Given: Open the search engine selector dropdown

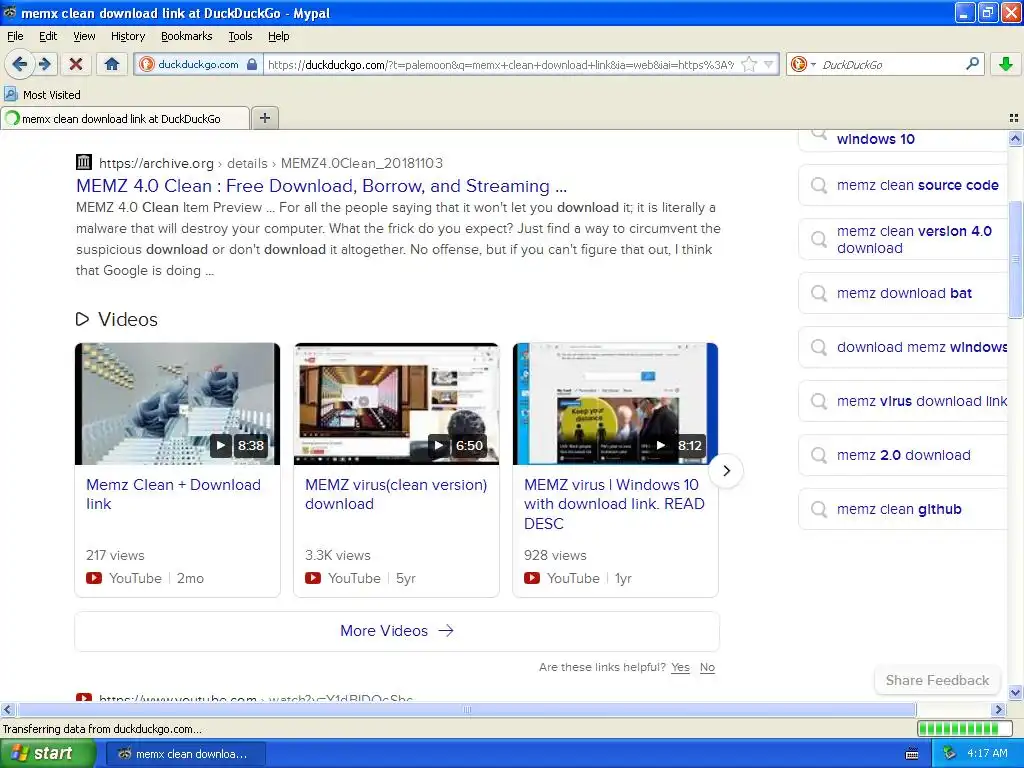Looking at the screenshot, I should tap(803, 64).
